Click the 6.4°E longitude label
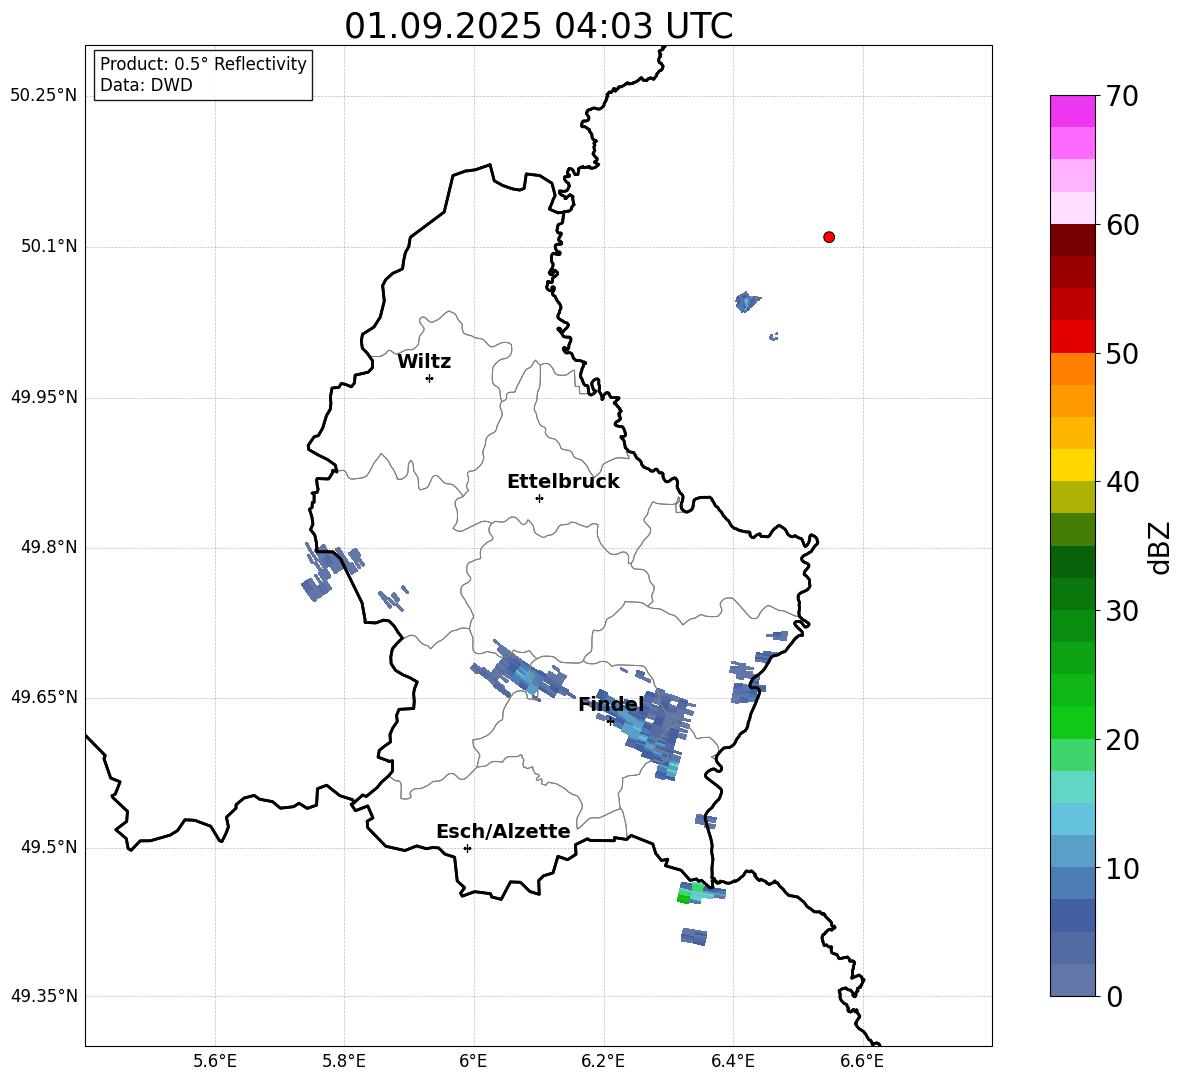This screenshot has width=1184, height=1081. tap(732, 1061)
